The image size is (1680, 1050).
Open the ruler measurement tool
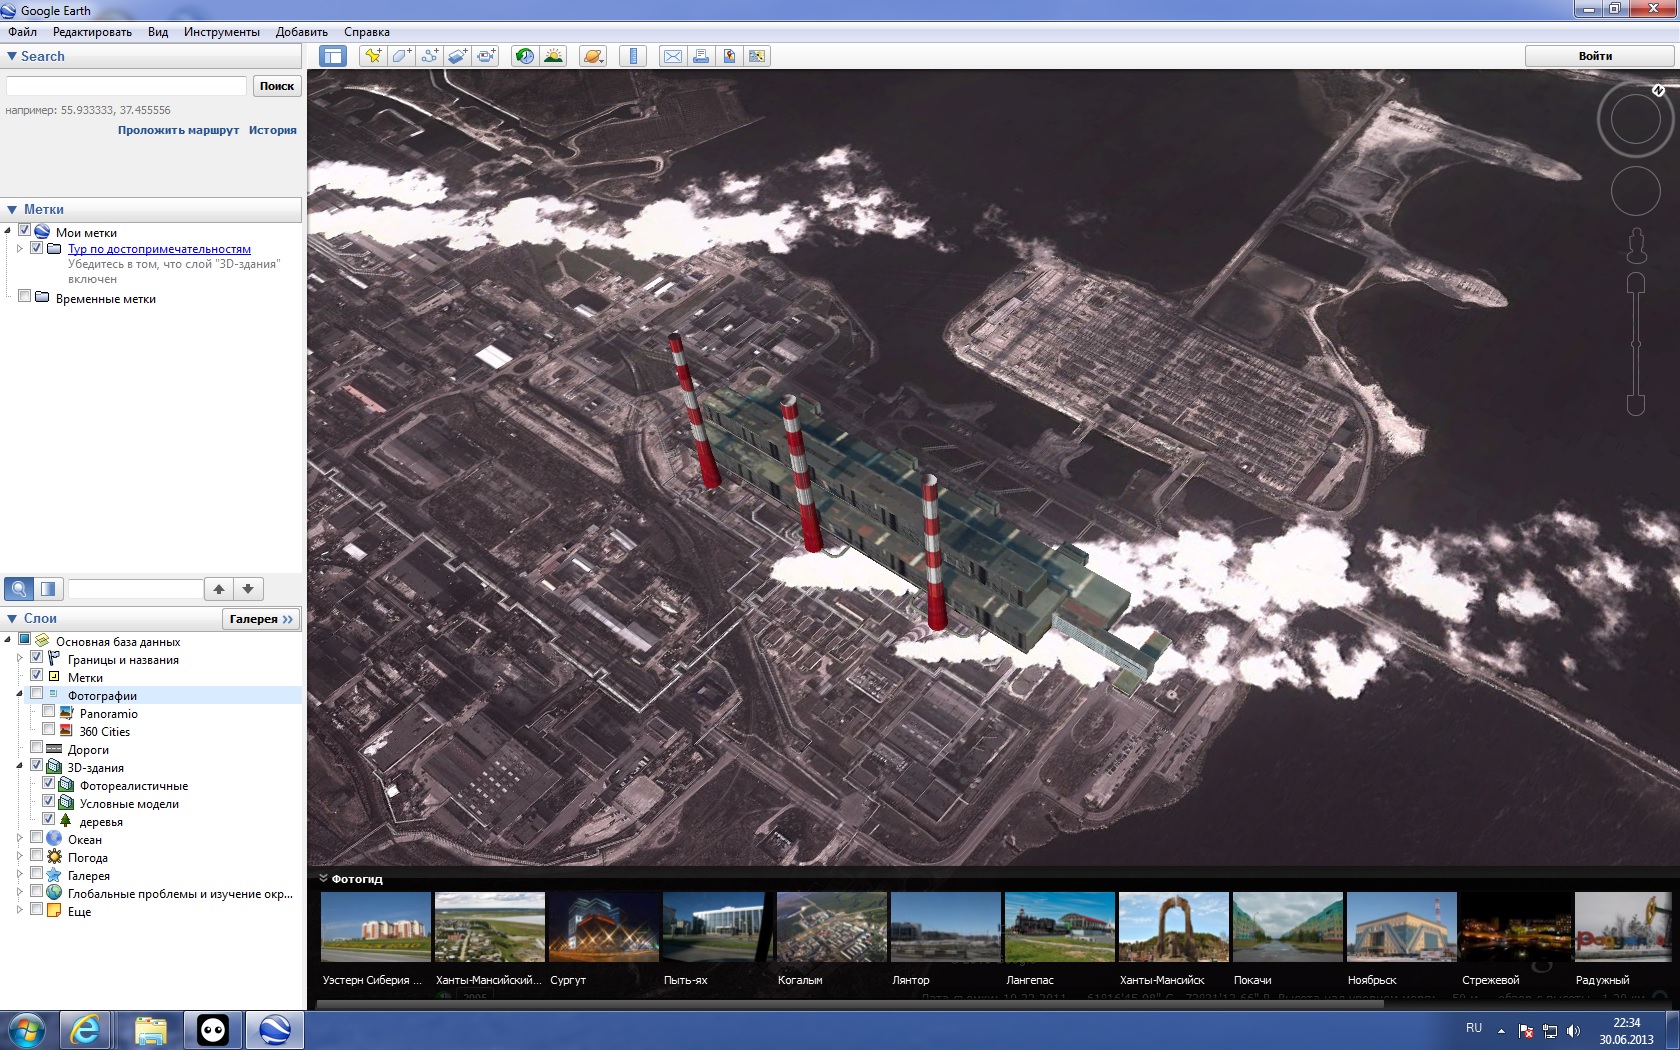pos(633,56)
